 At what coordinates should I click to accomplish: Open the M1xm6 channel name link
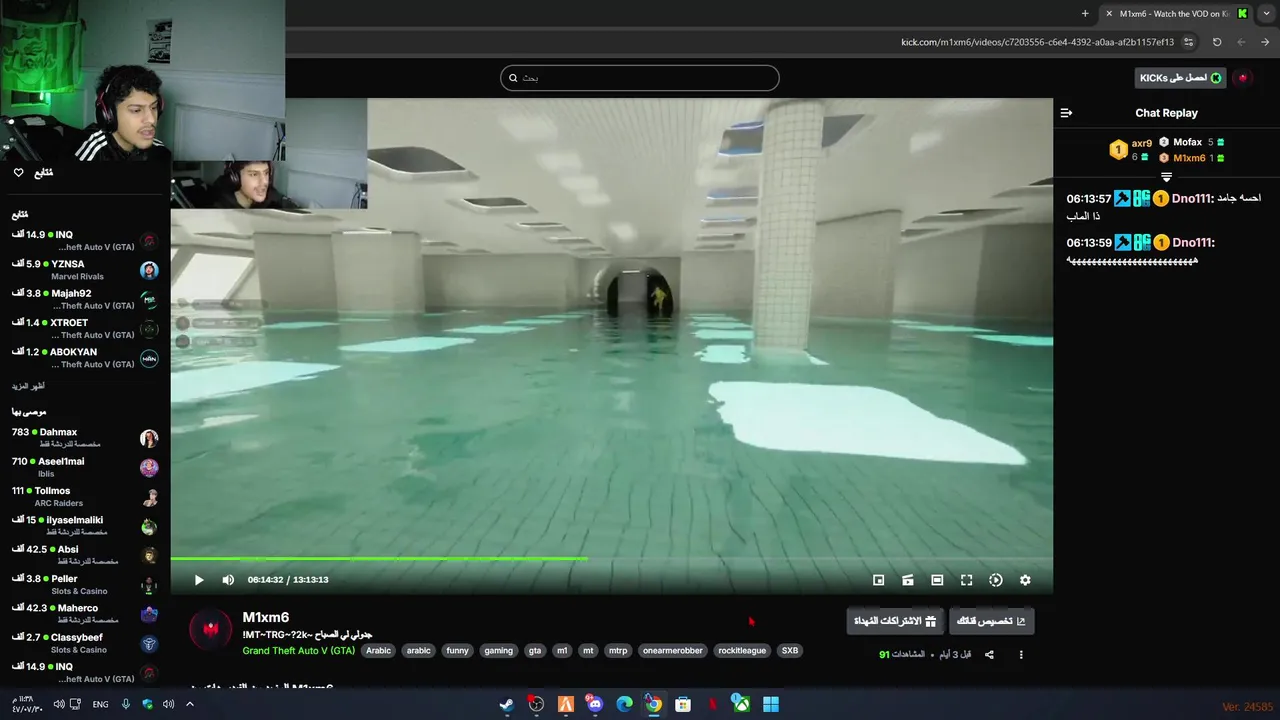[266, 618]
